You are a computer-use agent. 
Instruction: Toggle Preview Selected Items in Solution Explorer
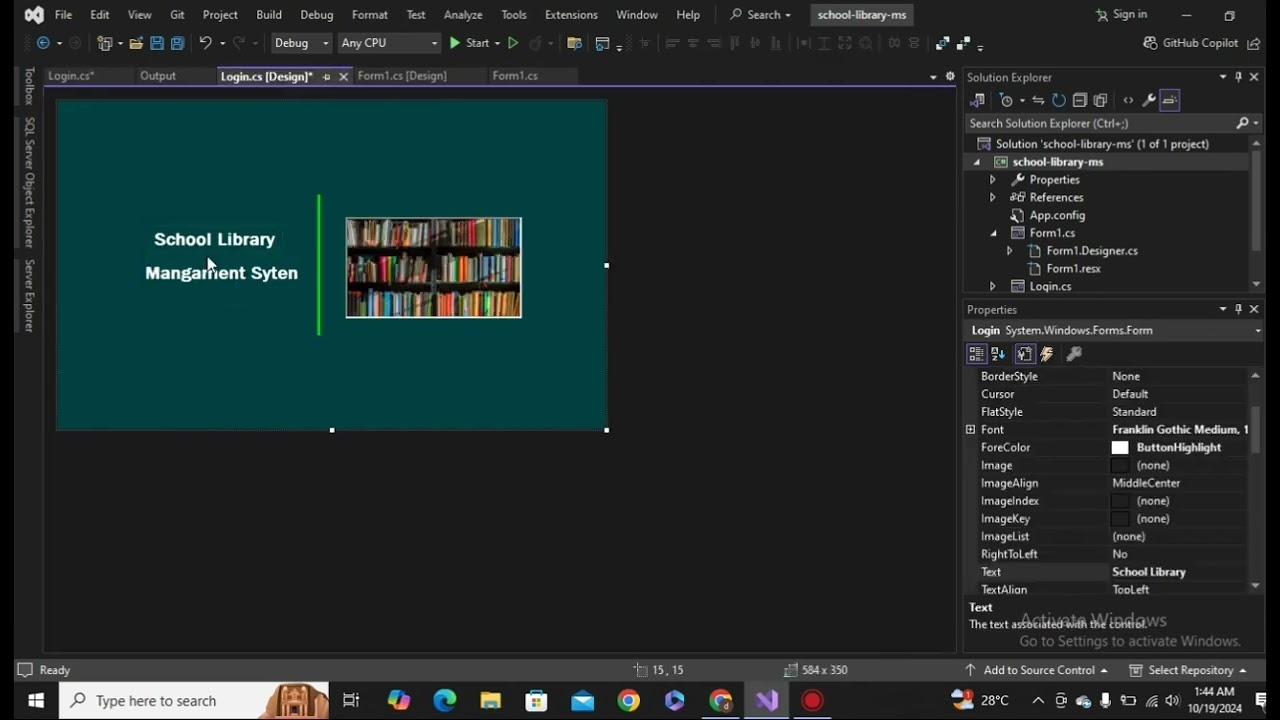point(1170,100)
